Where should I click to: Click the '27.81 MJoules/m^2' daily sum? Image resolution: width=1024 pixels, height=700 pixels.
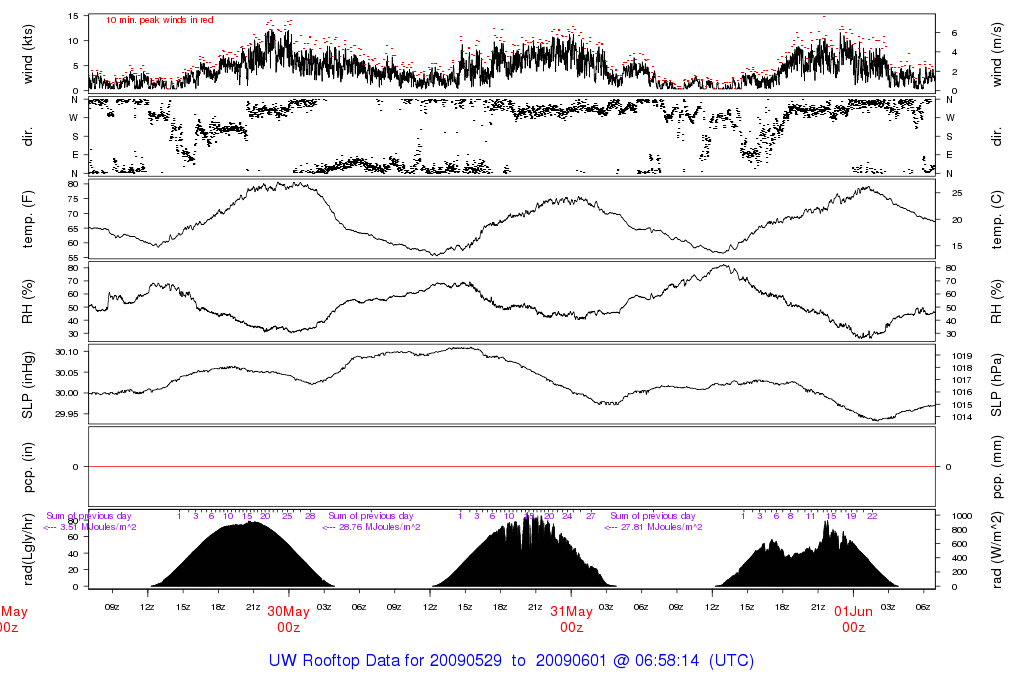point(663,527)
